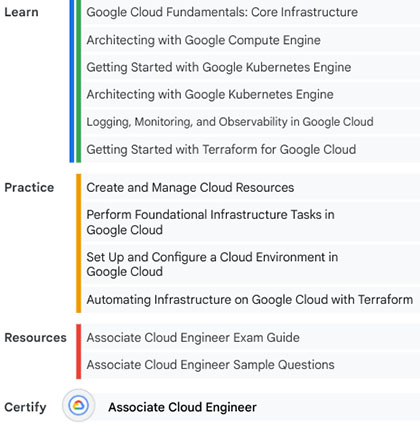
Task: Click the Associate Cloud Engineer certification title
Action: [182, 407]
